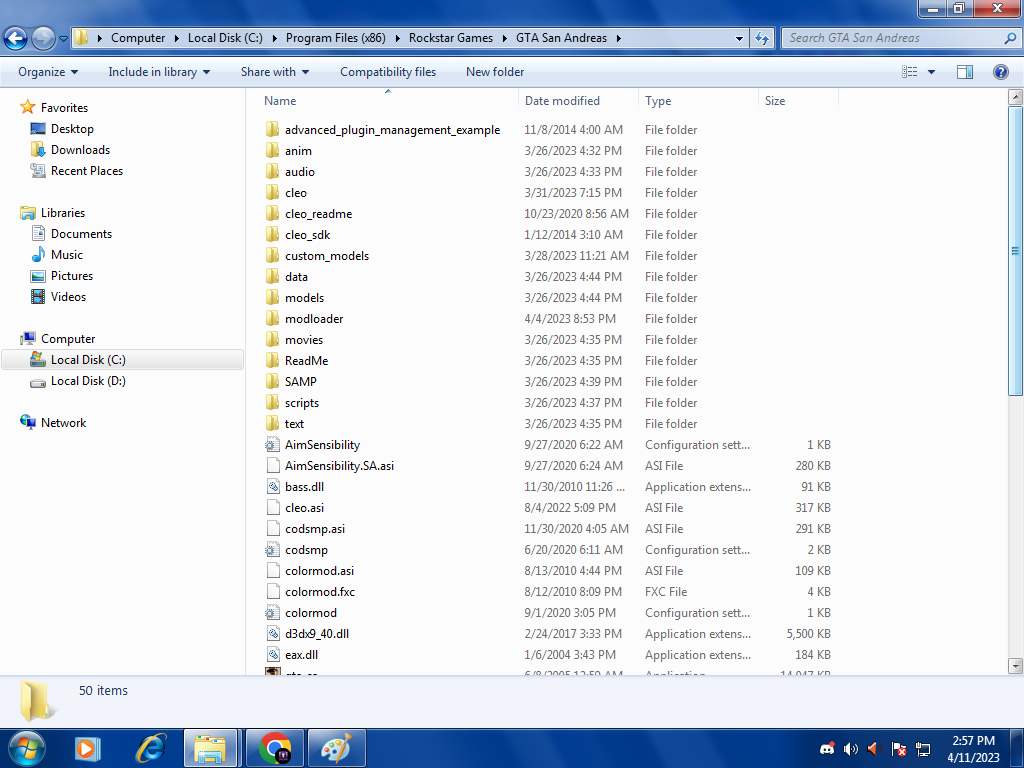Expand the arrow after GTA San Andreas breadcrumb
Image resolution: width=1024 pixels, height=768 pixels.
[x=618, y=38]
